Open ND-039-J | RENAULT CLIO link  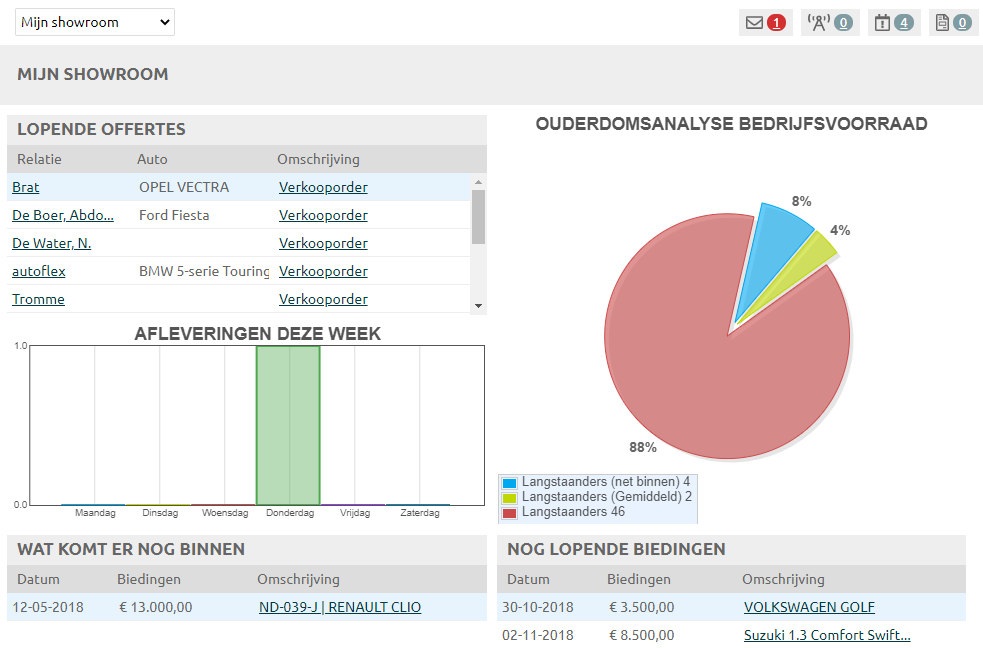point(340,607)
